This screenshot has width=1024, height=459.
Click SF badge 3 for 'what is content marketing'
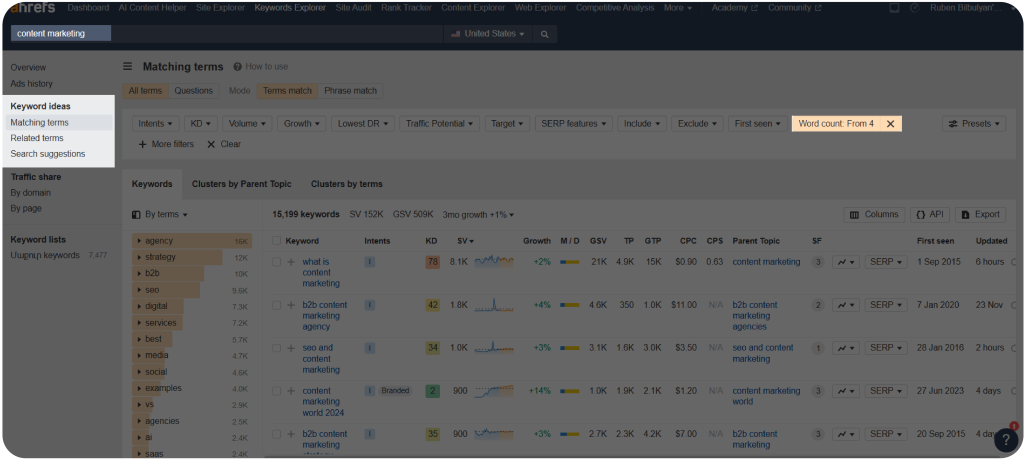(818, 262)
